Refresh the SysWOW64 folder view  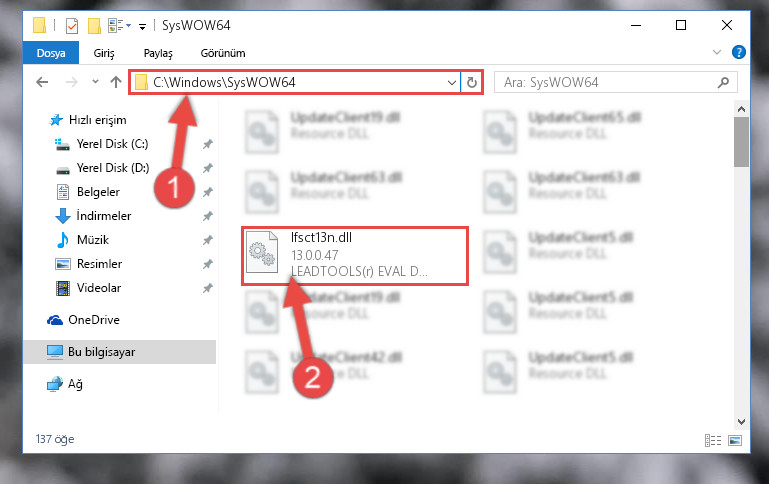pos(472,82)
